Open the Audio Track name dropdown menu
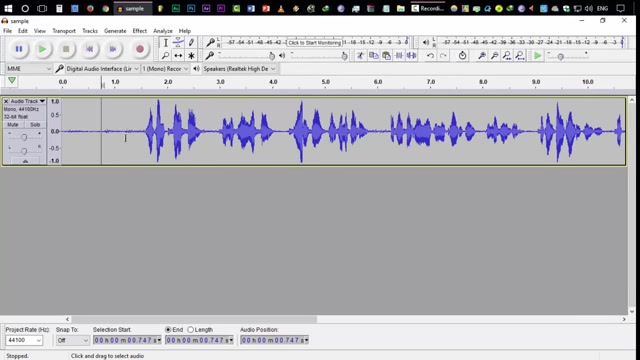Screen dimensions: 640x360 point(28,101)
